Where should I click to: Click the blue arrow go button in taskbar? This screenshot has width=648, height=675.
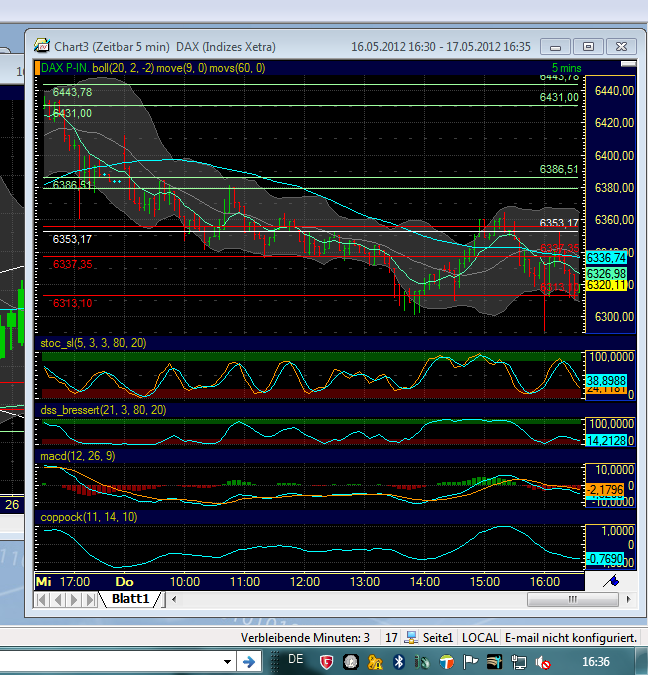click(x=249, y=662)
